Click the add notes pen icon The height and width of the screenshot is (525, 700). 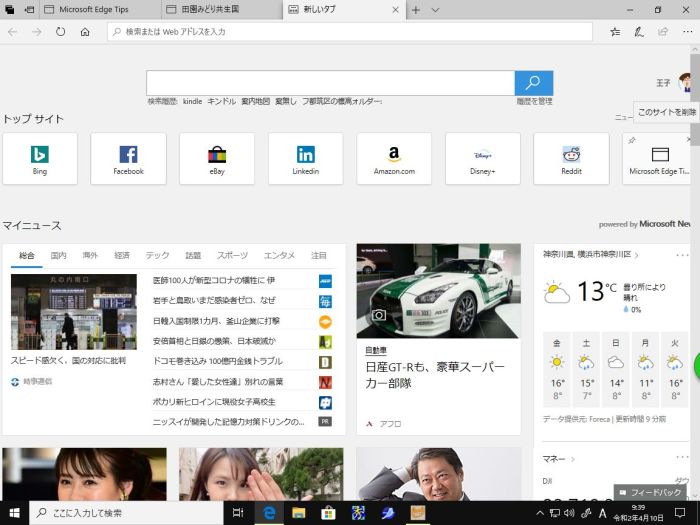639,32
